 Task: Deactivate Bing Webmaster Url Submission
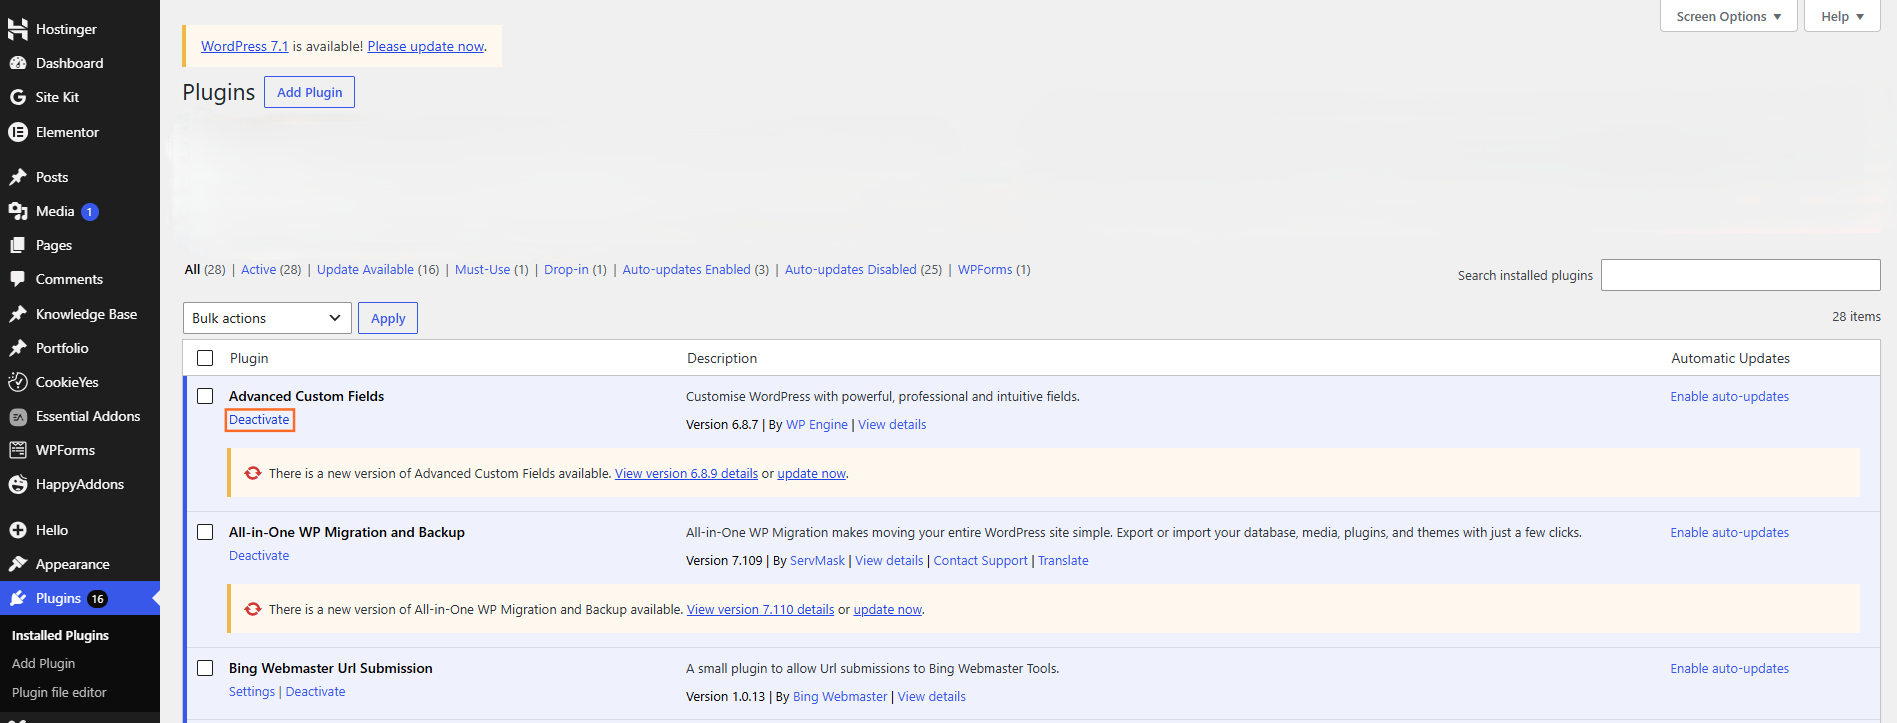[x=315, y=692]
